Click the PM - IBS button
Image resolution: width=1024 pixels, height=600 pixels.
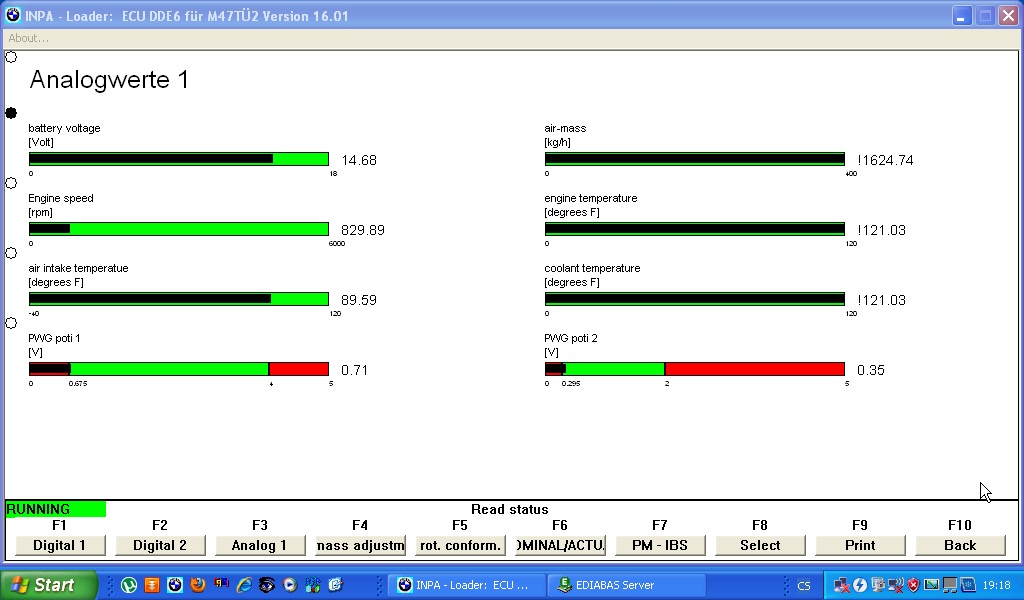[x=660, y=545]
